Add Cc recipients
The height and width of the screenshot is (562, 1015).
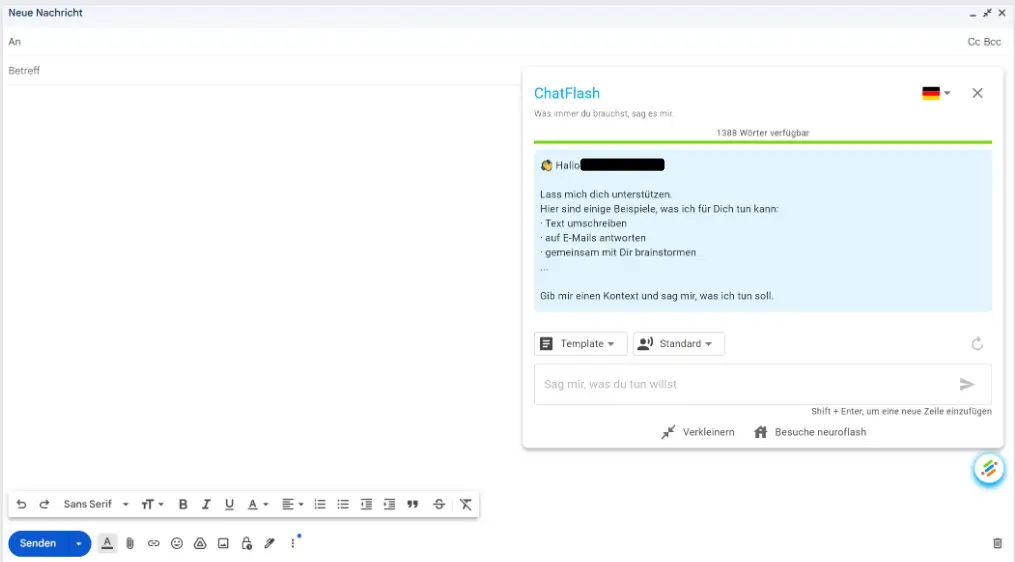point(974,41)
